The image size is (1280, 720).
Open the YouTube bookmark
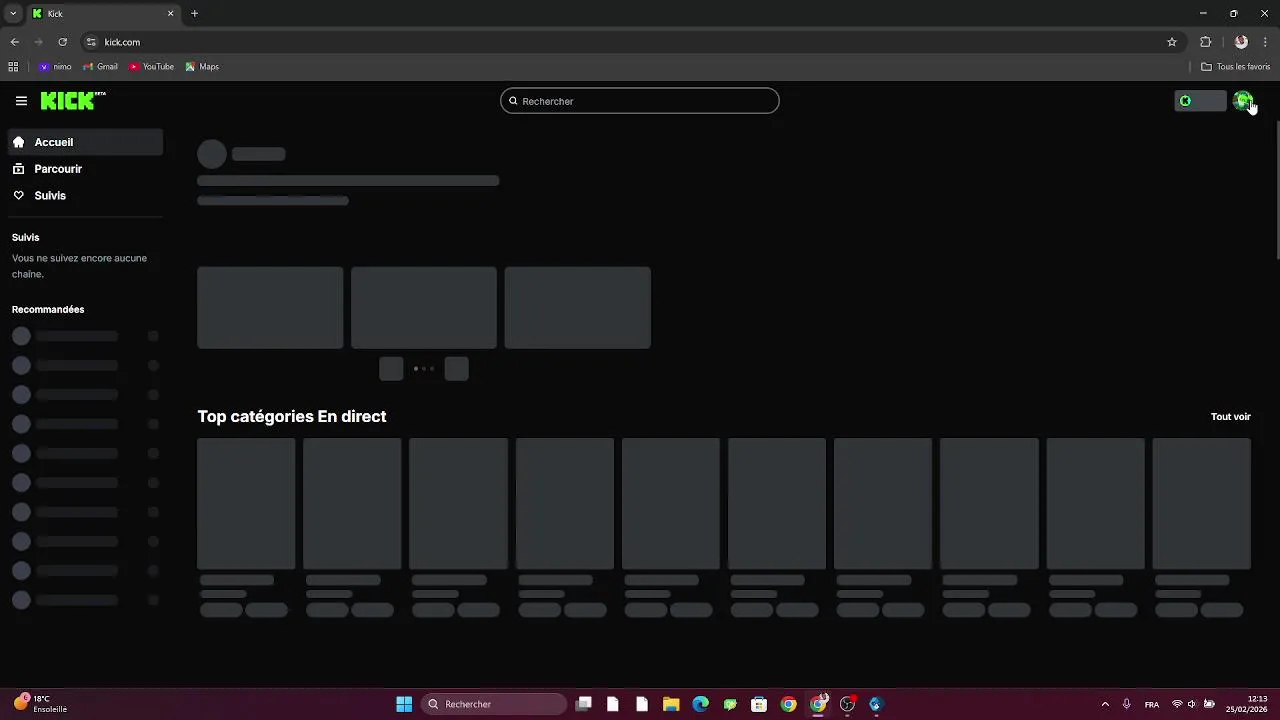151,67
